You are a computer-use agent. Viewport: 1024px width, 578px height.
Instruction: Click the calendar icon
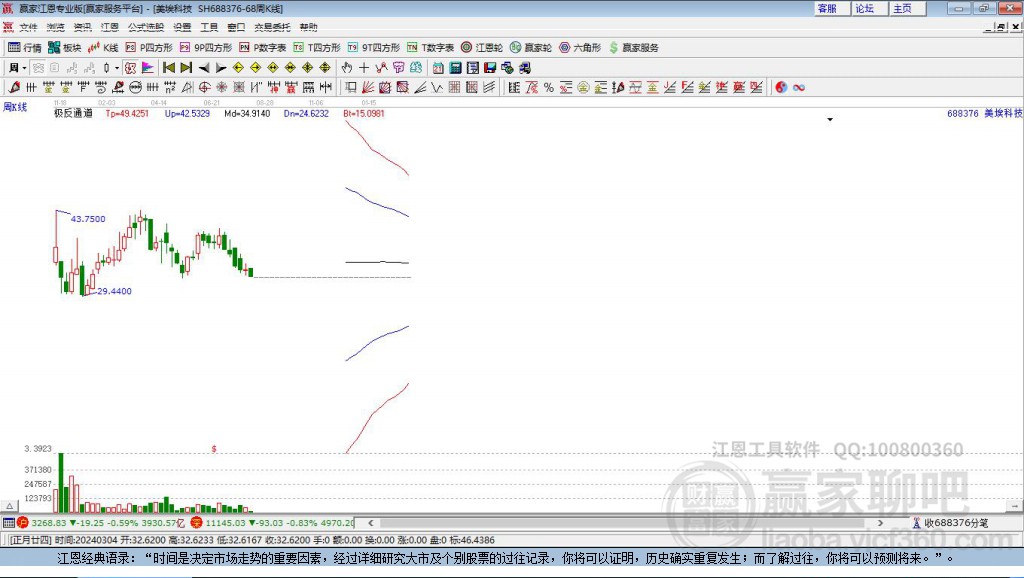pos(438,68)
